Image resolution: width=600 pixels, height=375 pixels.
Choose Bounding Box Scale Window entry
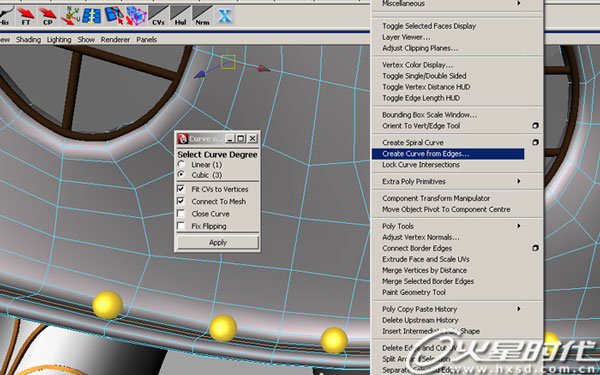pos(430,115)
